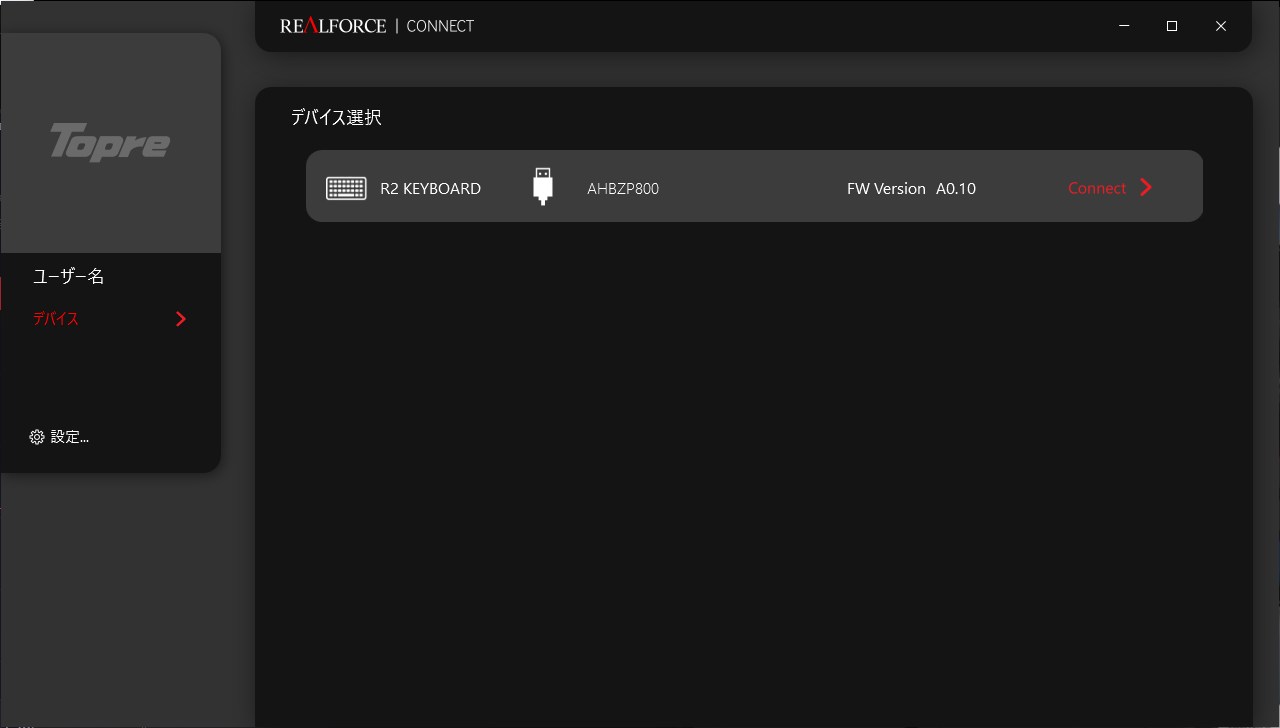Image resolution: width=1280 pixels, height=728 pixels.
Task: Click the red Connect arrow chevron
Action: (1146, 187)
